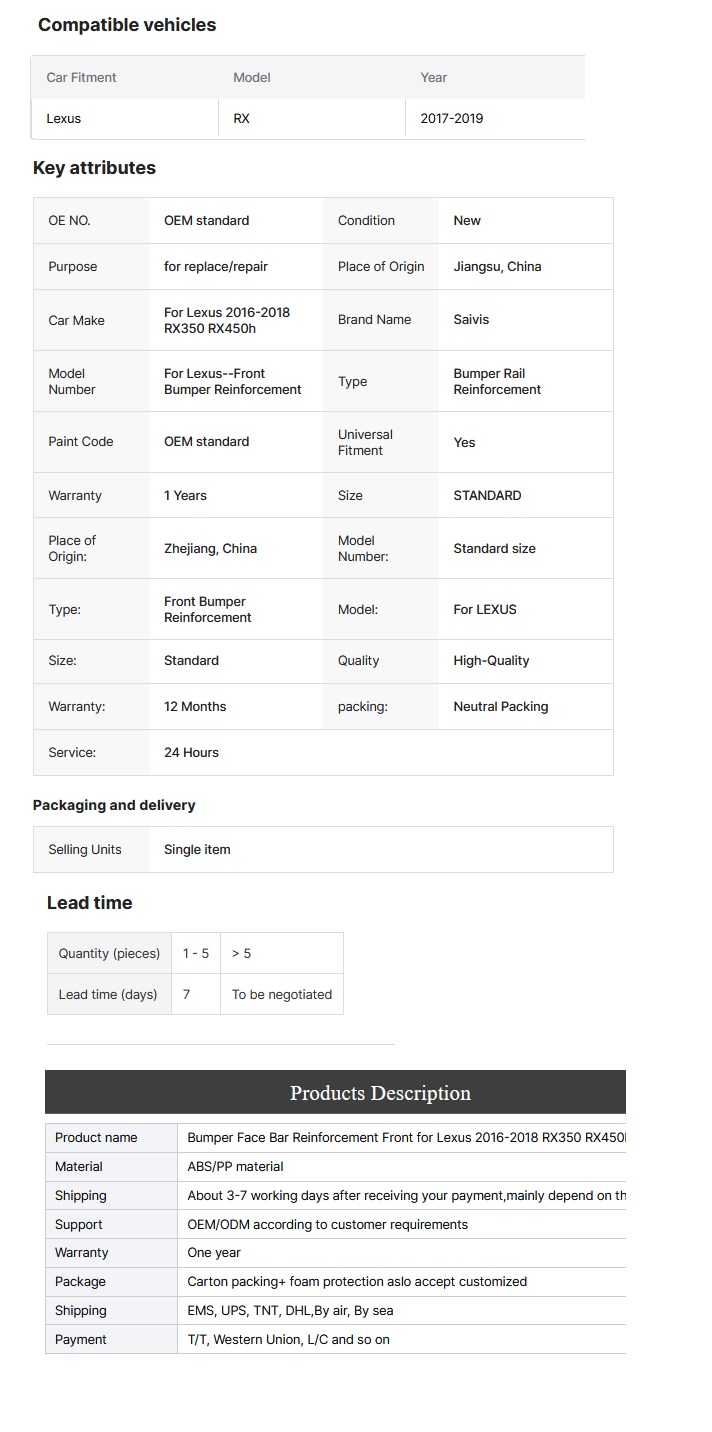Select the 1 Years warranty value
The image size is (712, 1432).
[x=185, y=495]
